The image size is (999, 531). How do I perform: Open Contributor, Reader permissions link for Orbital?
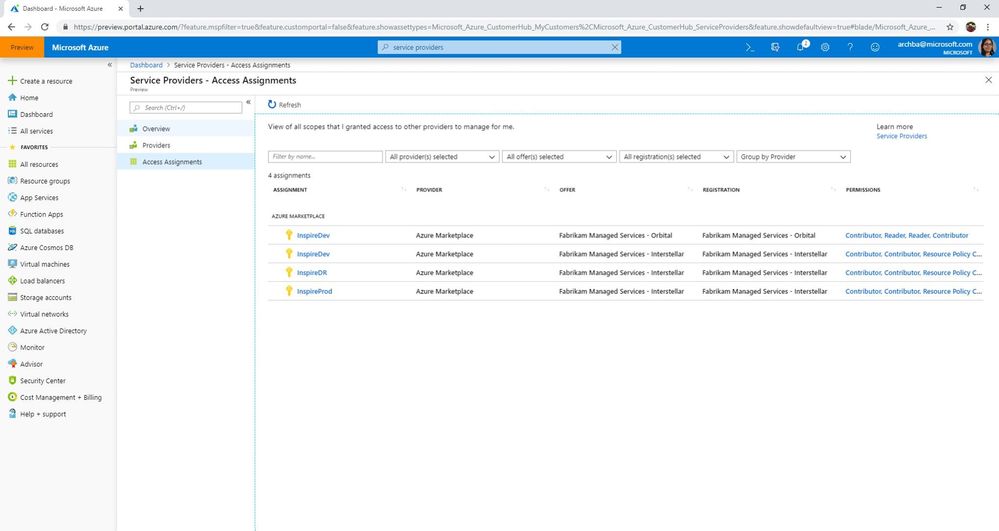coord(907,235)
